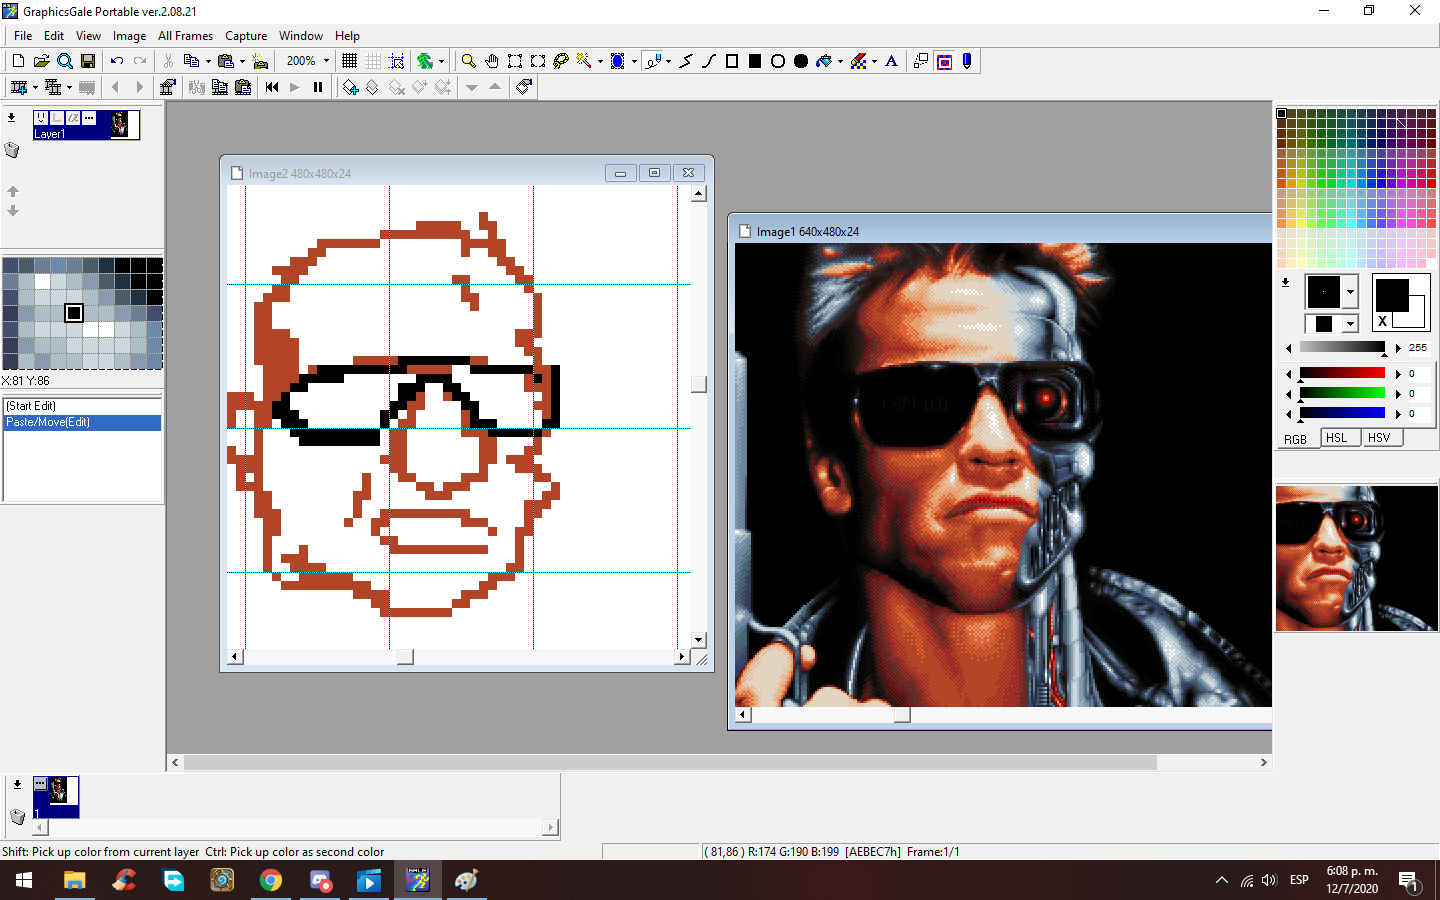The width and height of the screenshot is (1440, 900).
Task: Click the Terminator preview thumbnail panel
Action: click(x=1356, y=558)
